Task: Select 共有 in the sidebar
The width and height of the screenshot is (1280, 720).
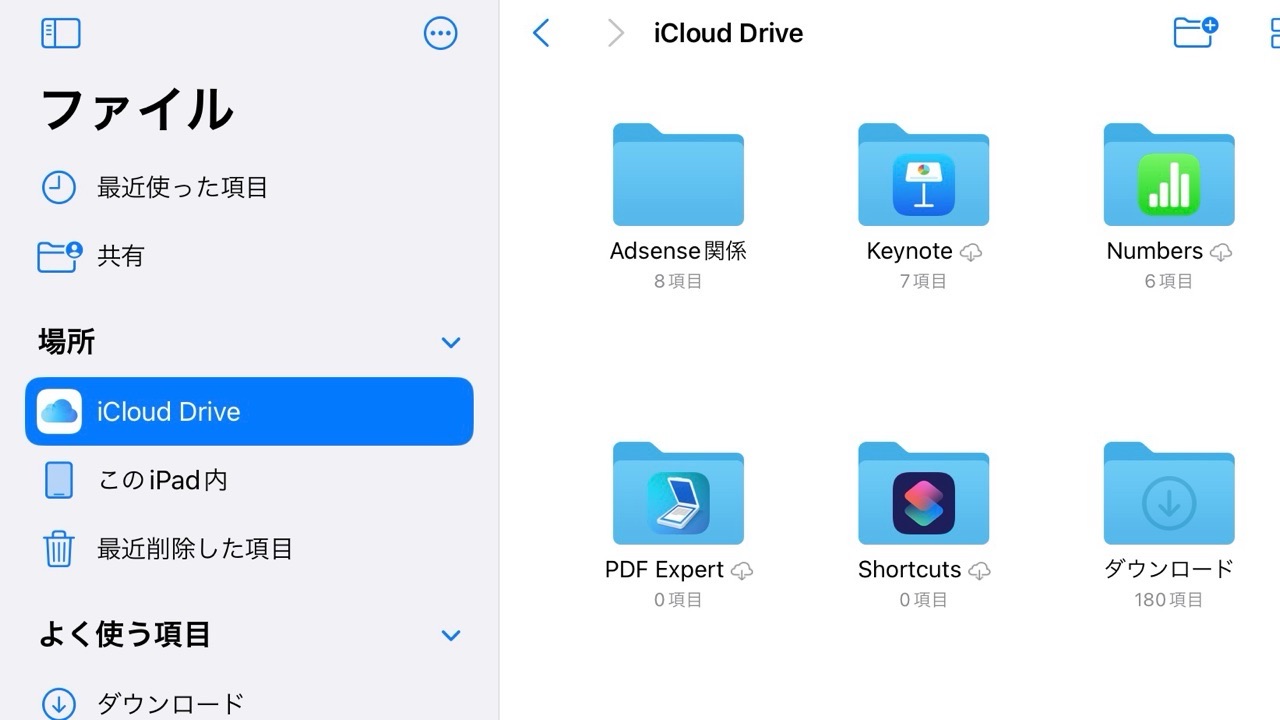Action: (120, 256)
